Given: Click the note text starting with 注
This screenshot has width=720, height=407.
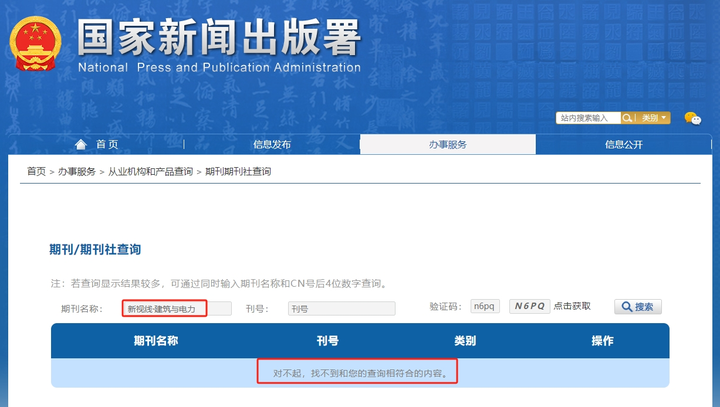Looking at the screenshot, I should pos(219,283).
